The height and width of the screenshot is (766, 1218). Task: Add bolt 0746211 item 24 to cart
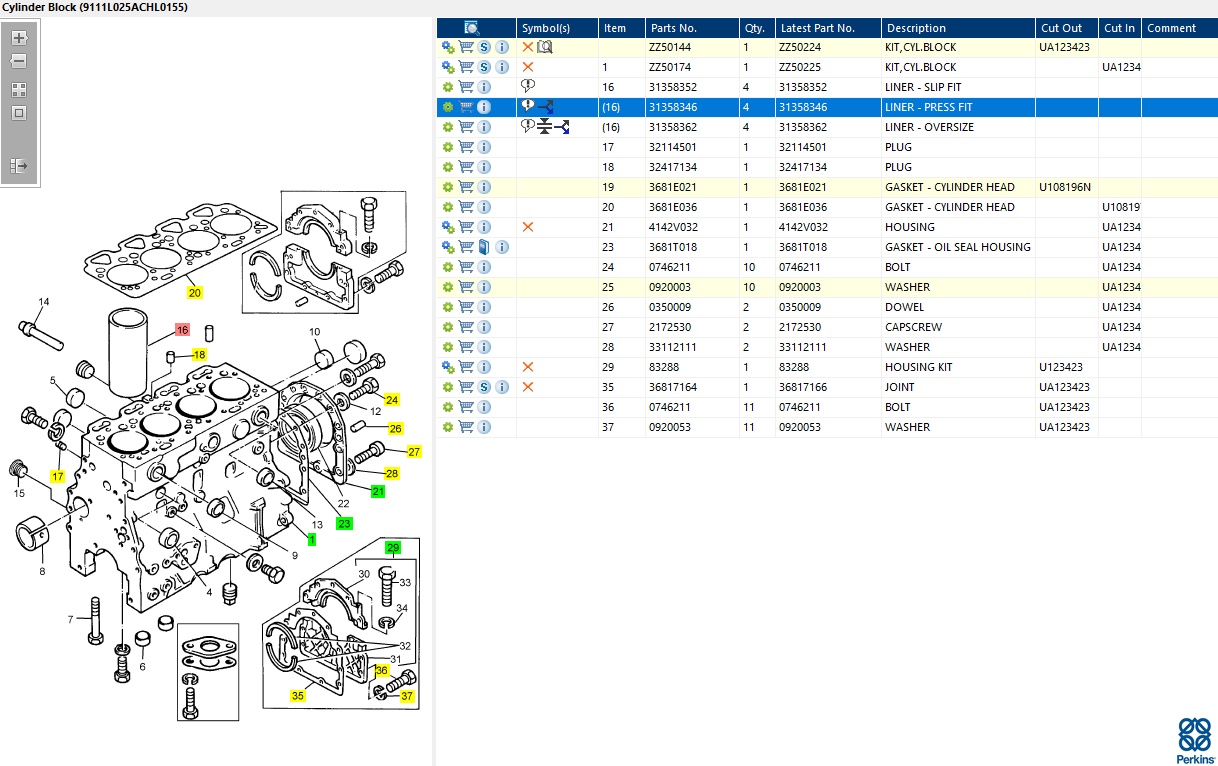tap(466, 267)
